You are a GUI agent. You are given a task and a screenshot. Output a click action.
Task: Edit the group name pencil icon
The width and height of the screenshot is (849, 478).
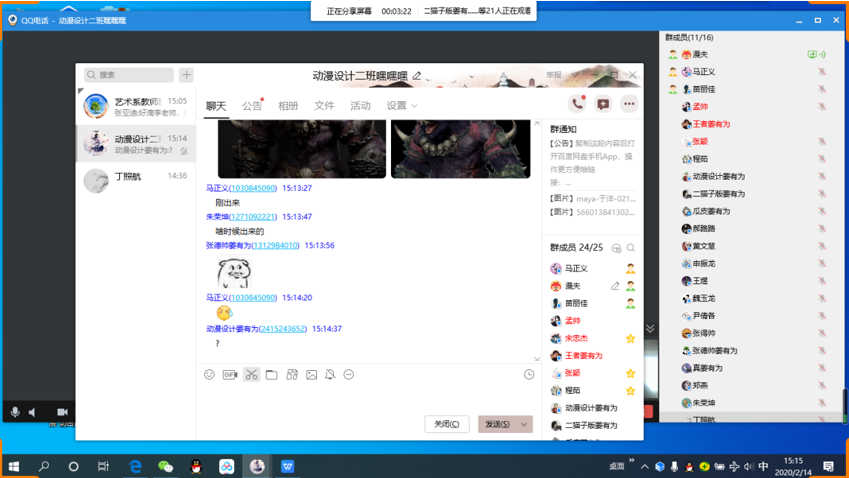tap(416, 76)
